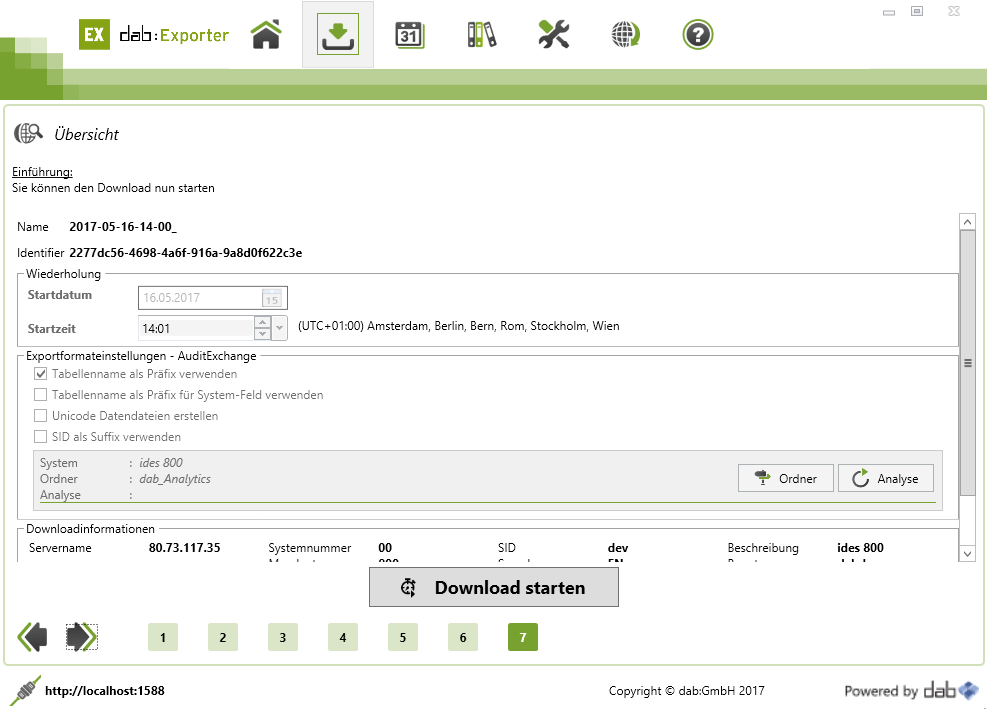This screenshot has height=709, width=987.
Task: Click the Analyse button
Action: click(x=886, y=479)
